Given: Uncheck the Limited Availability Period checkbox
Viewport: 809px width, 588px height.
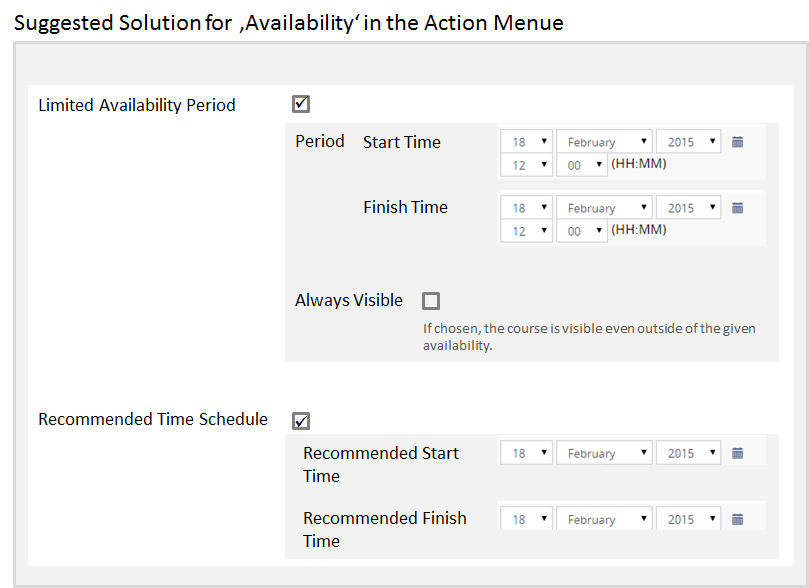Looking at the screenshot, I should click(x=301, y=103).
